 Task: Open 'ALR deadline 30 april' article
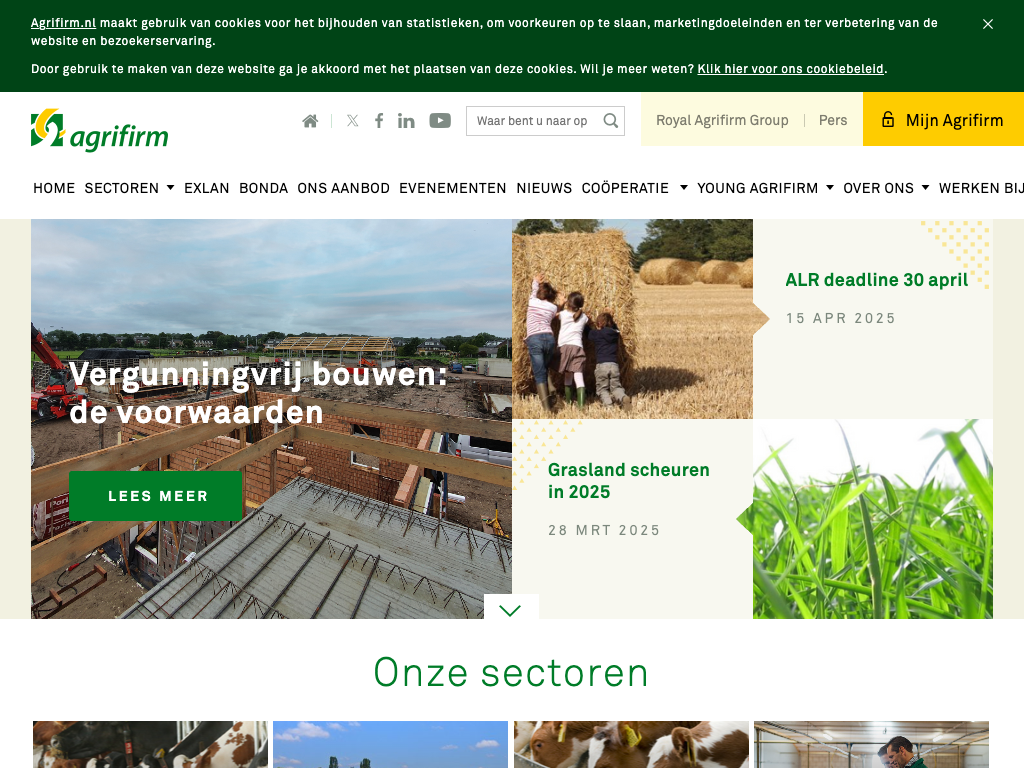pos(876,280)
